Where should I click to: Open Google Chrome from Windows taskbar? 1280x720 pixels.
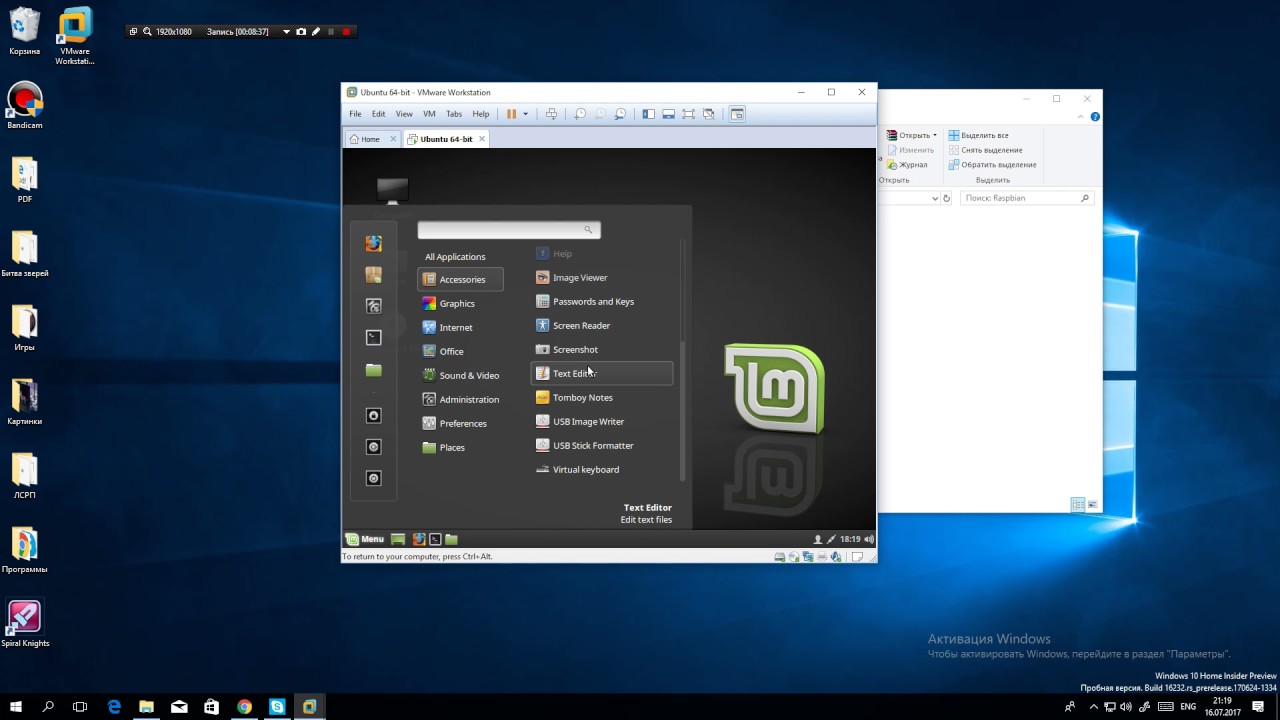244,707
